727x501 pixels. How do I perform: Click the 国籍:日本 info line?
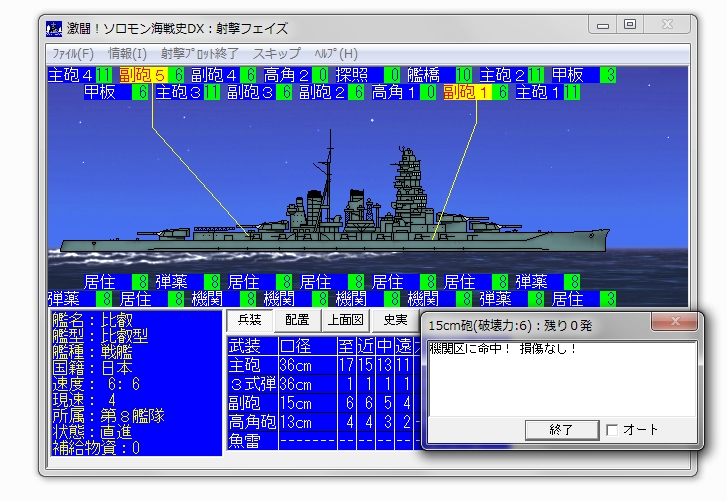pos(93,368)
